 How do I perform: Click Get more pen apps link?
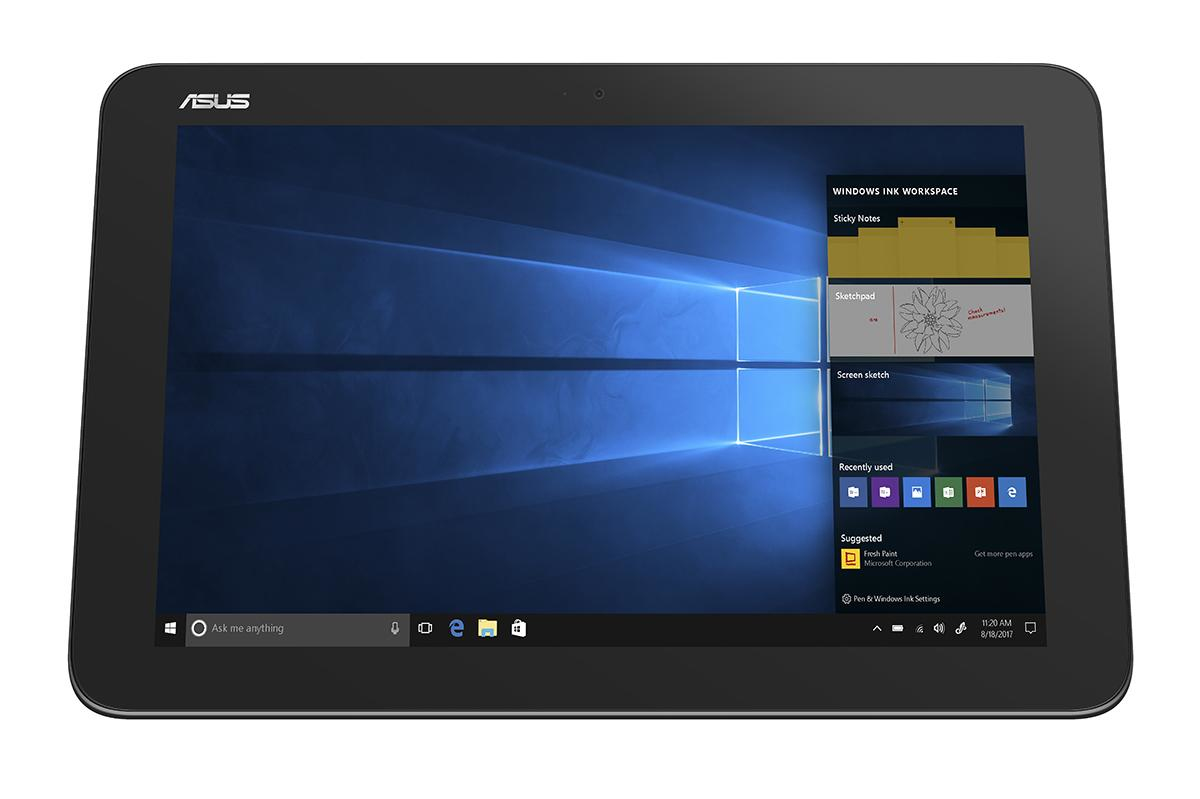[x=1003, y=554]
